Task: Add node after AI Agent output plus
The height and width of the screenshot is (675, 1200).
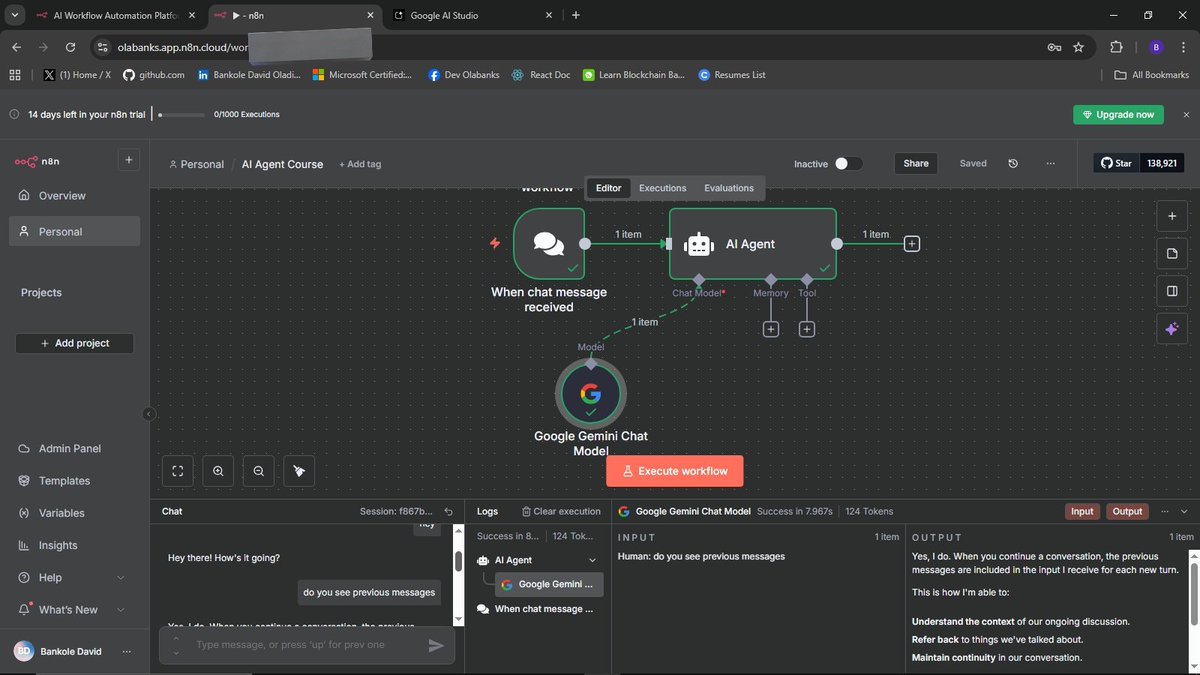Action: [x=912, y=243]
